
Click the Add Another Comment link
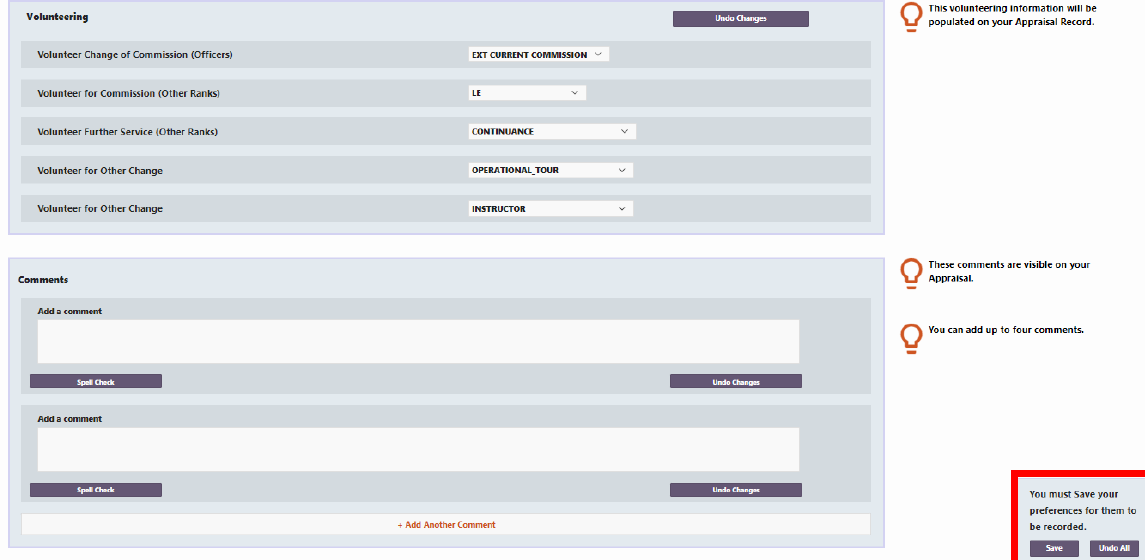pyautogui.click(x=446, y=525)
